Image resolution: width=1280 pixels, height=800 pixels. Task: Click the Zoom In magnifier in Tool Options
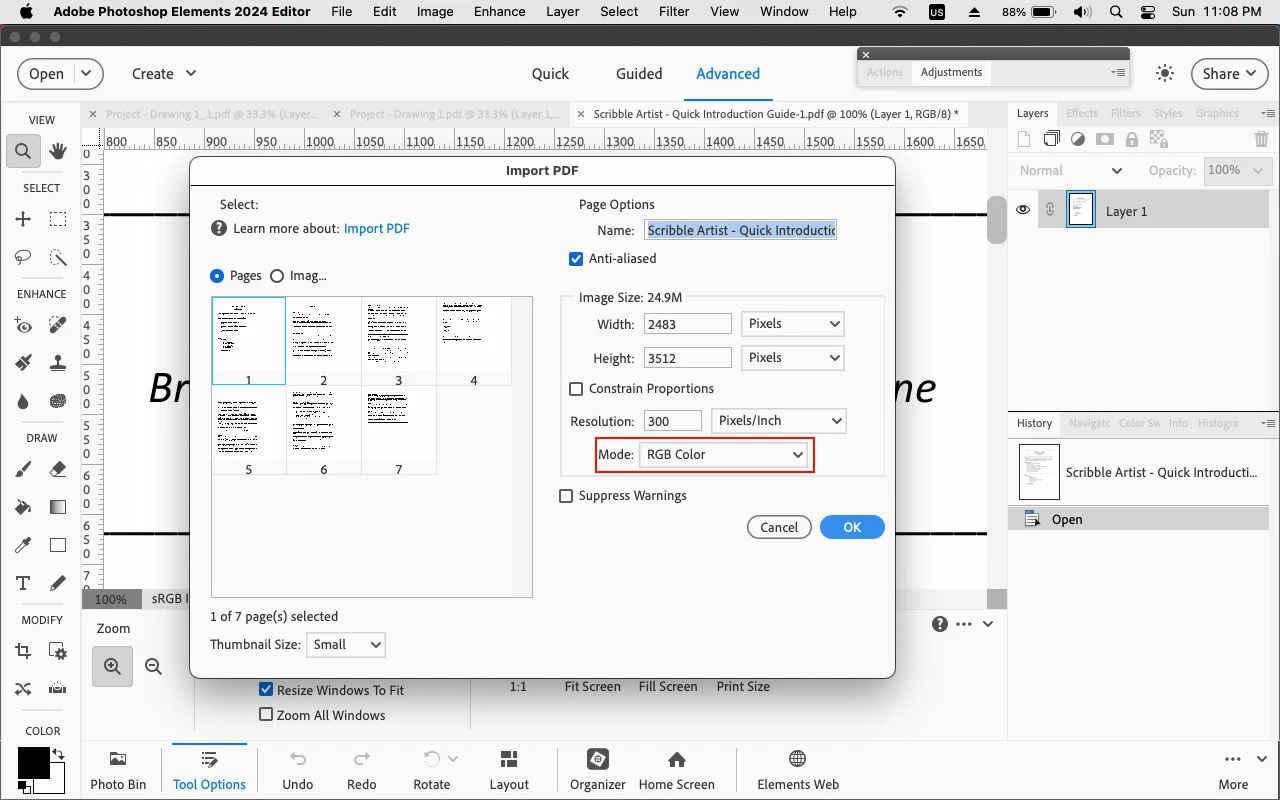tap(112, 666)
